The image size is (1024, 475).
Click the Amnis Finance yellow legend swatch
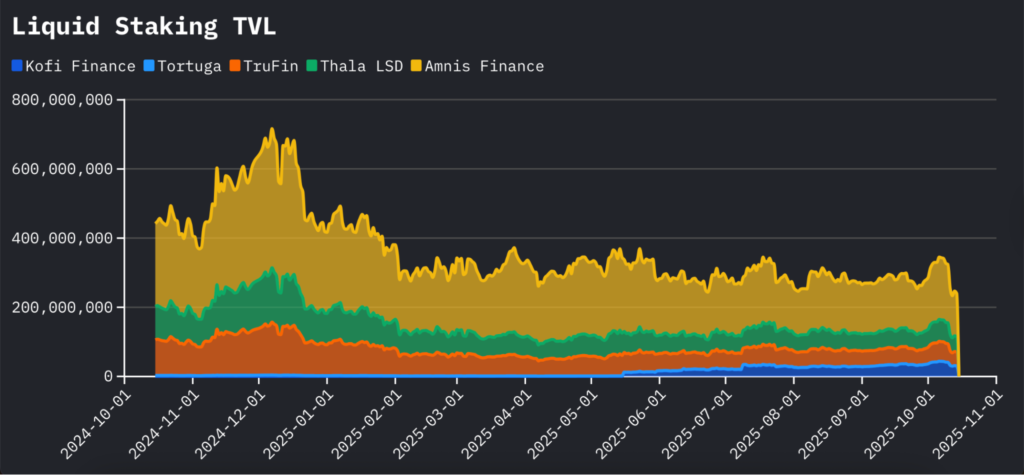click(415, 66)
